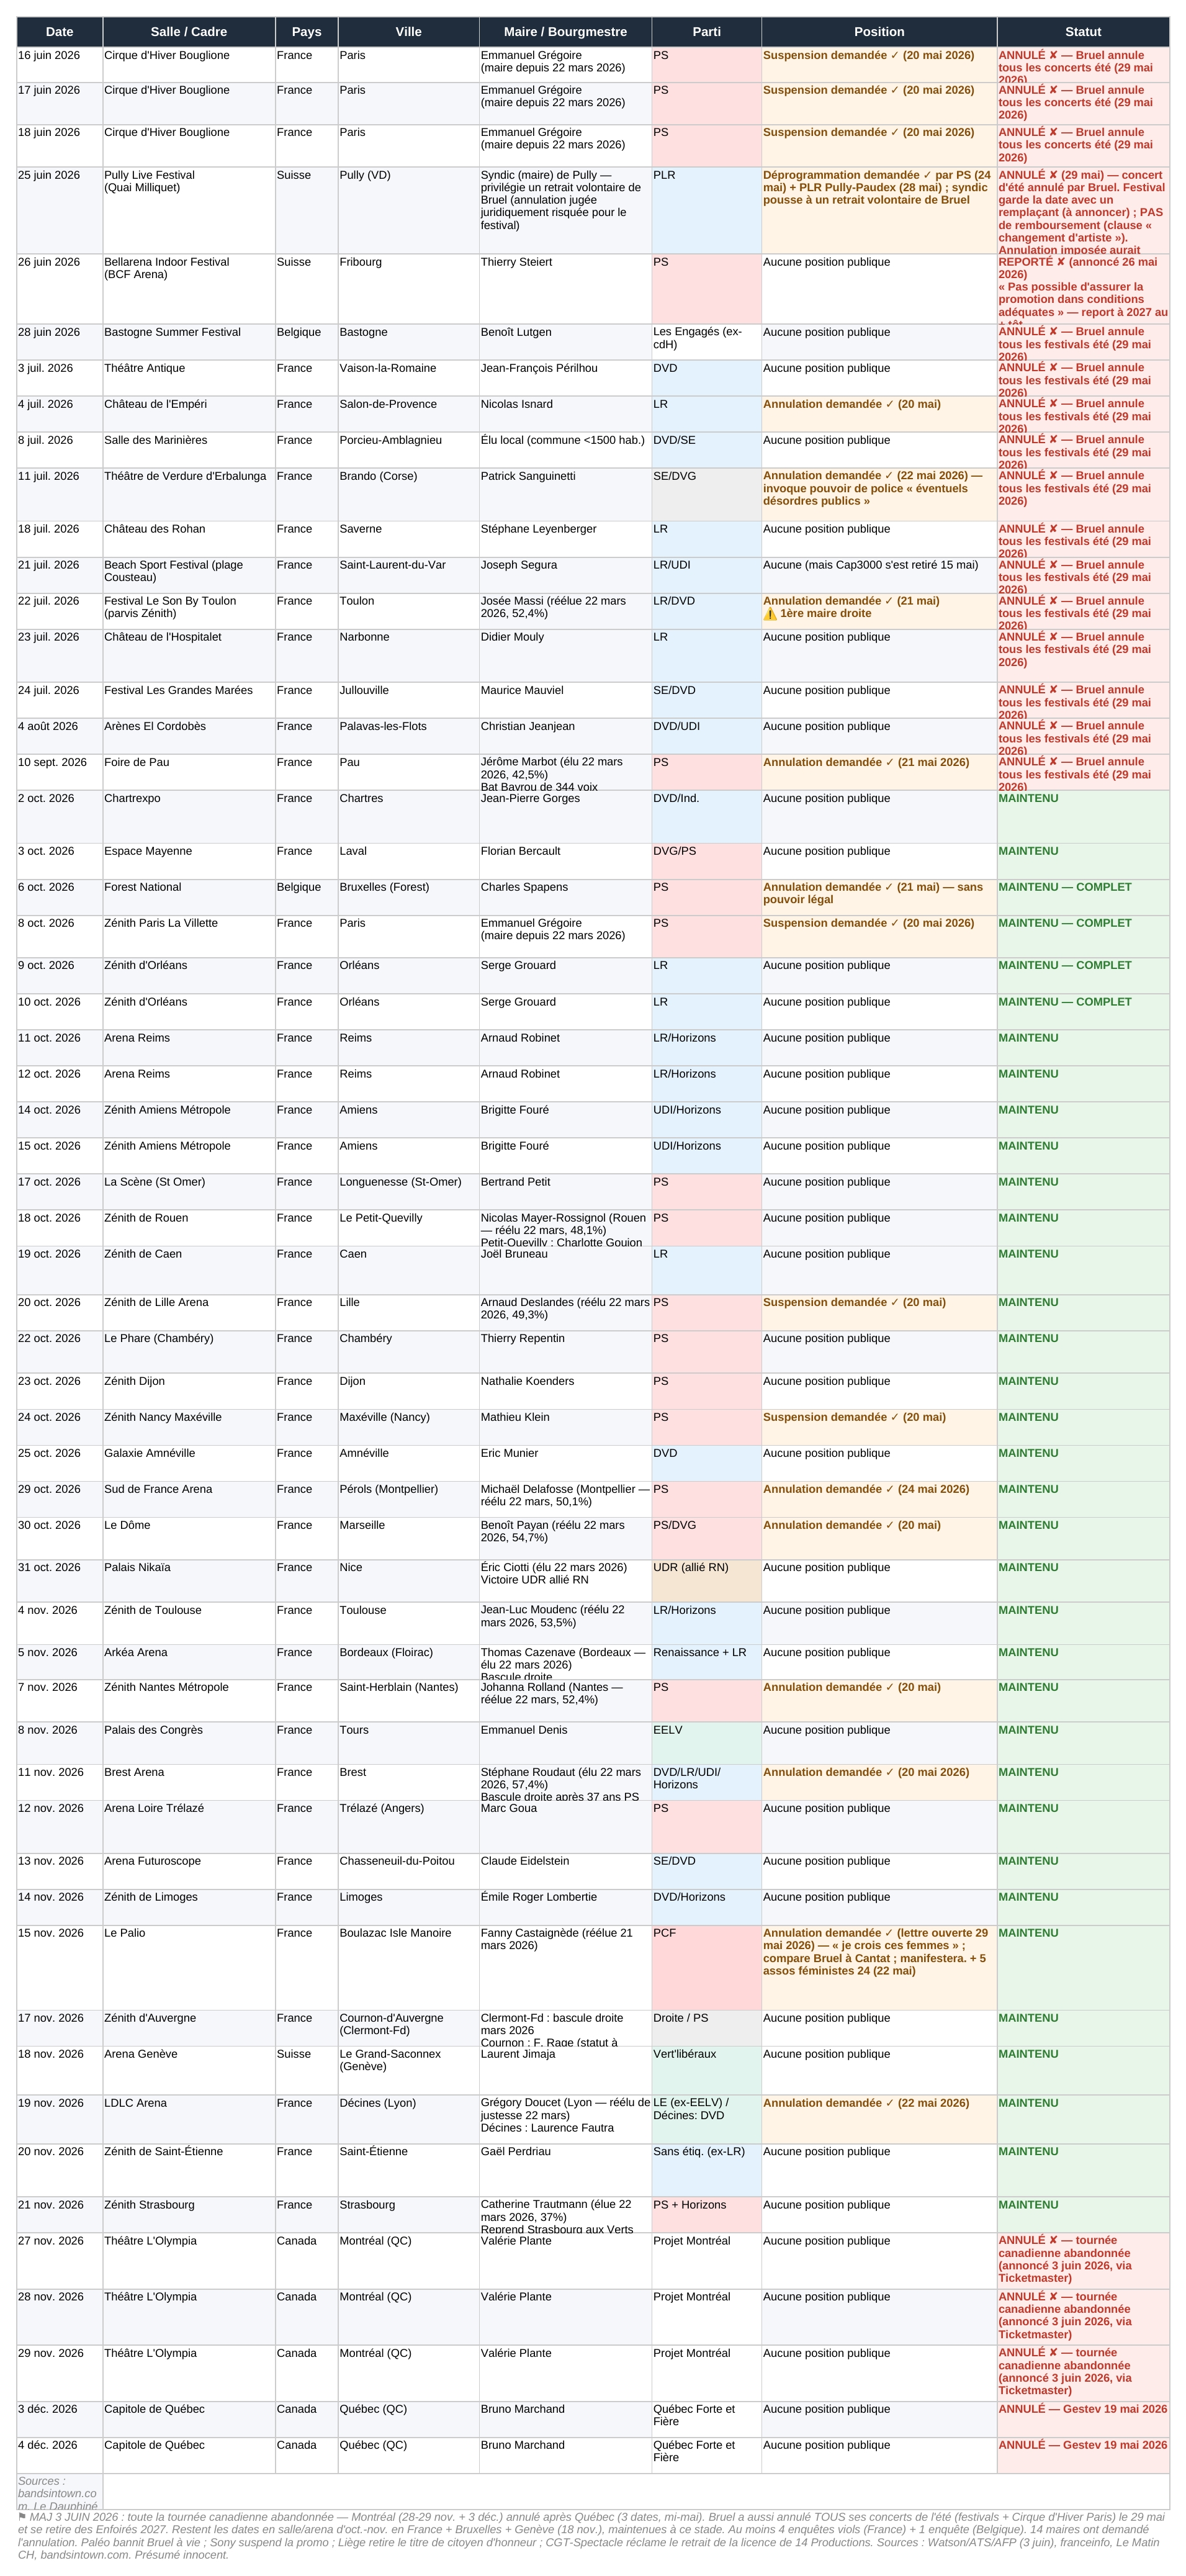Image resolution: width=1186 pixels, height=2576 pixels.
Task: Click the Position column header
Action: click(879, 32)
